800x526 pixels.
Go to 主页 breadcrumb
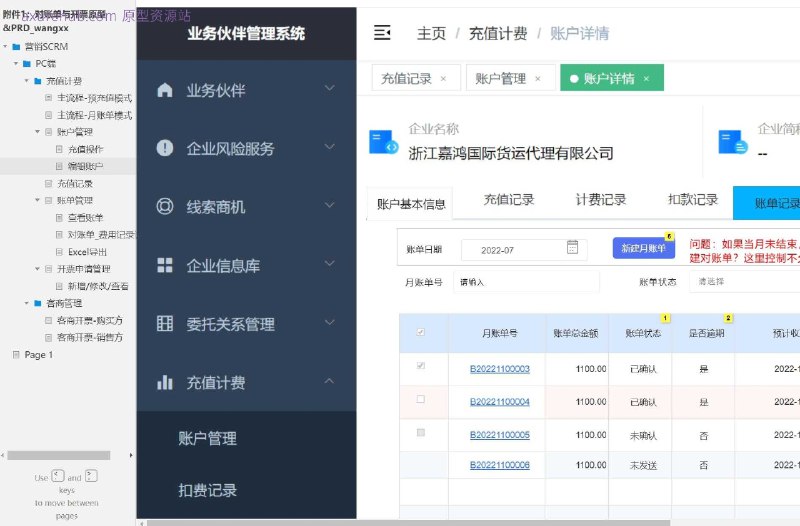431,34
